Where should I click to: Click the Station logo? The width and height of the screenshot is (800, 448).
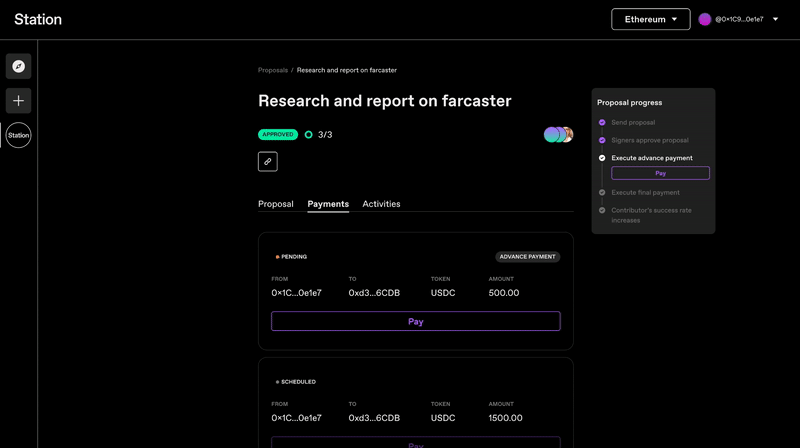point(38,19)
